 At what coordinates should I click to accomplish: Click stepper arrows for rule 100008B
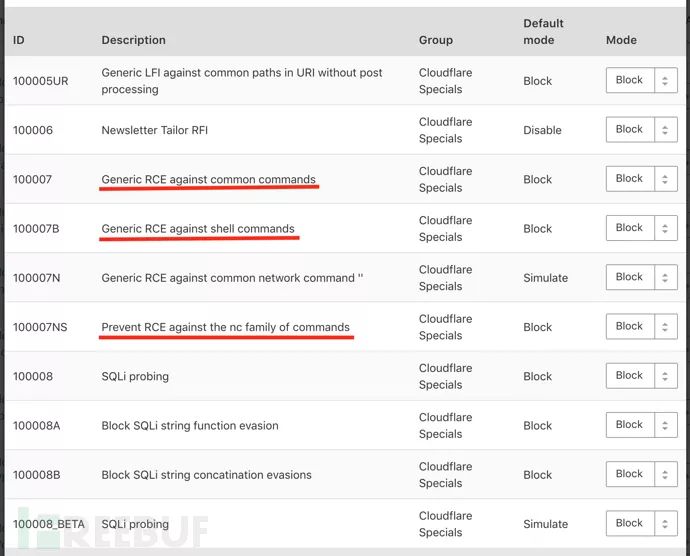(x=666, y=474)
